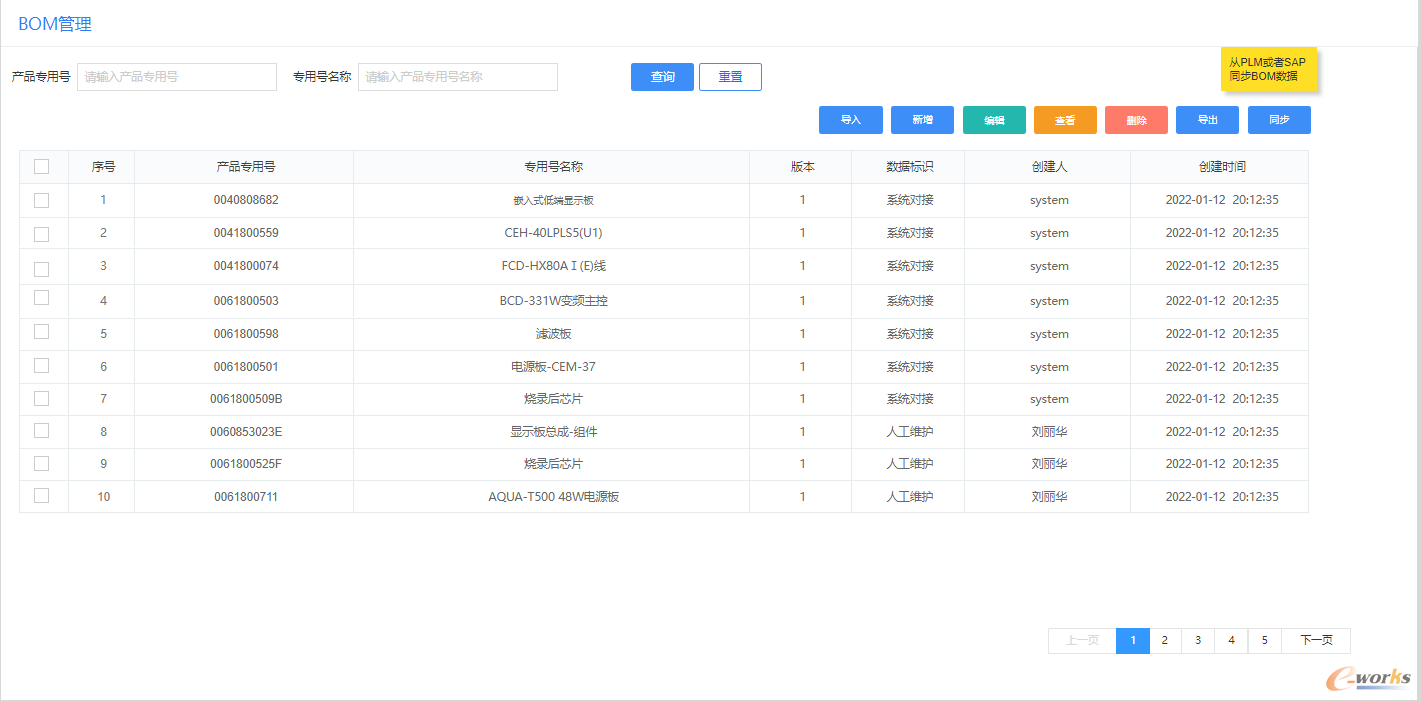Click the 导出 export button

click(1207, 120)
